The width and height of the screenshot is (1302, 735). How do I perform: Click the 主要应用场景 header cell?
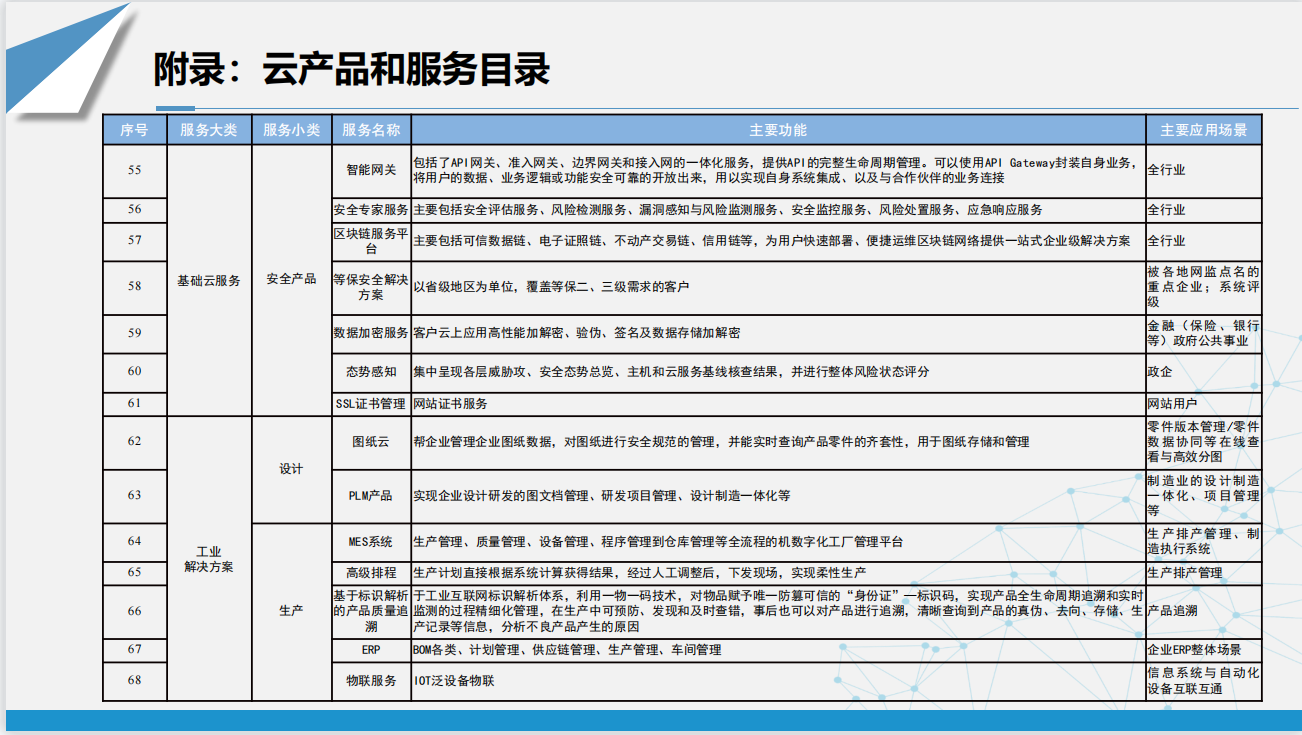(x=1203, y=130)
